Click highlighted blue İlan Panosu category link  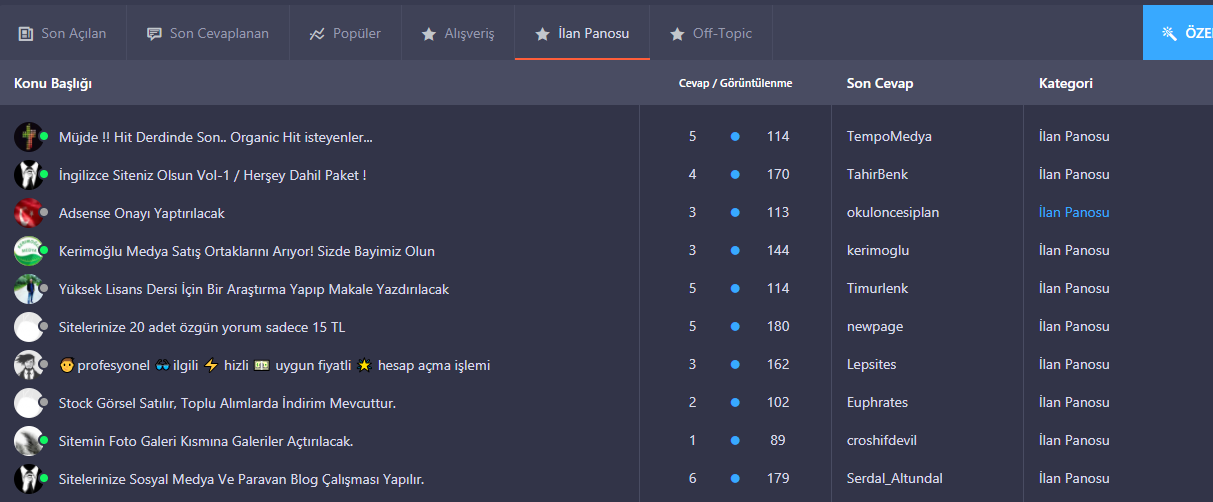click(x=1074, y=212)
